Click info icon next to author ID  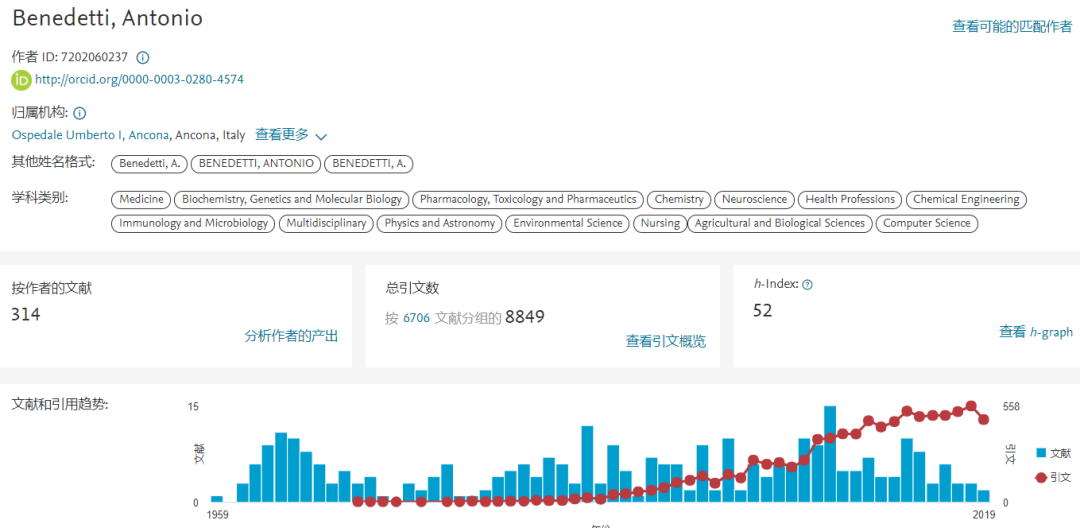point(143,58)
